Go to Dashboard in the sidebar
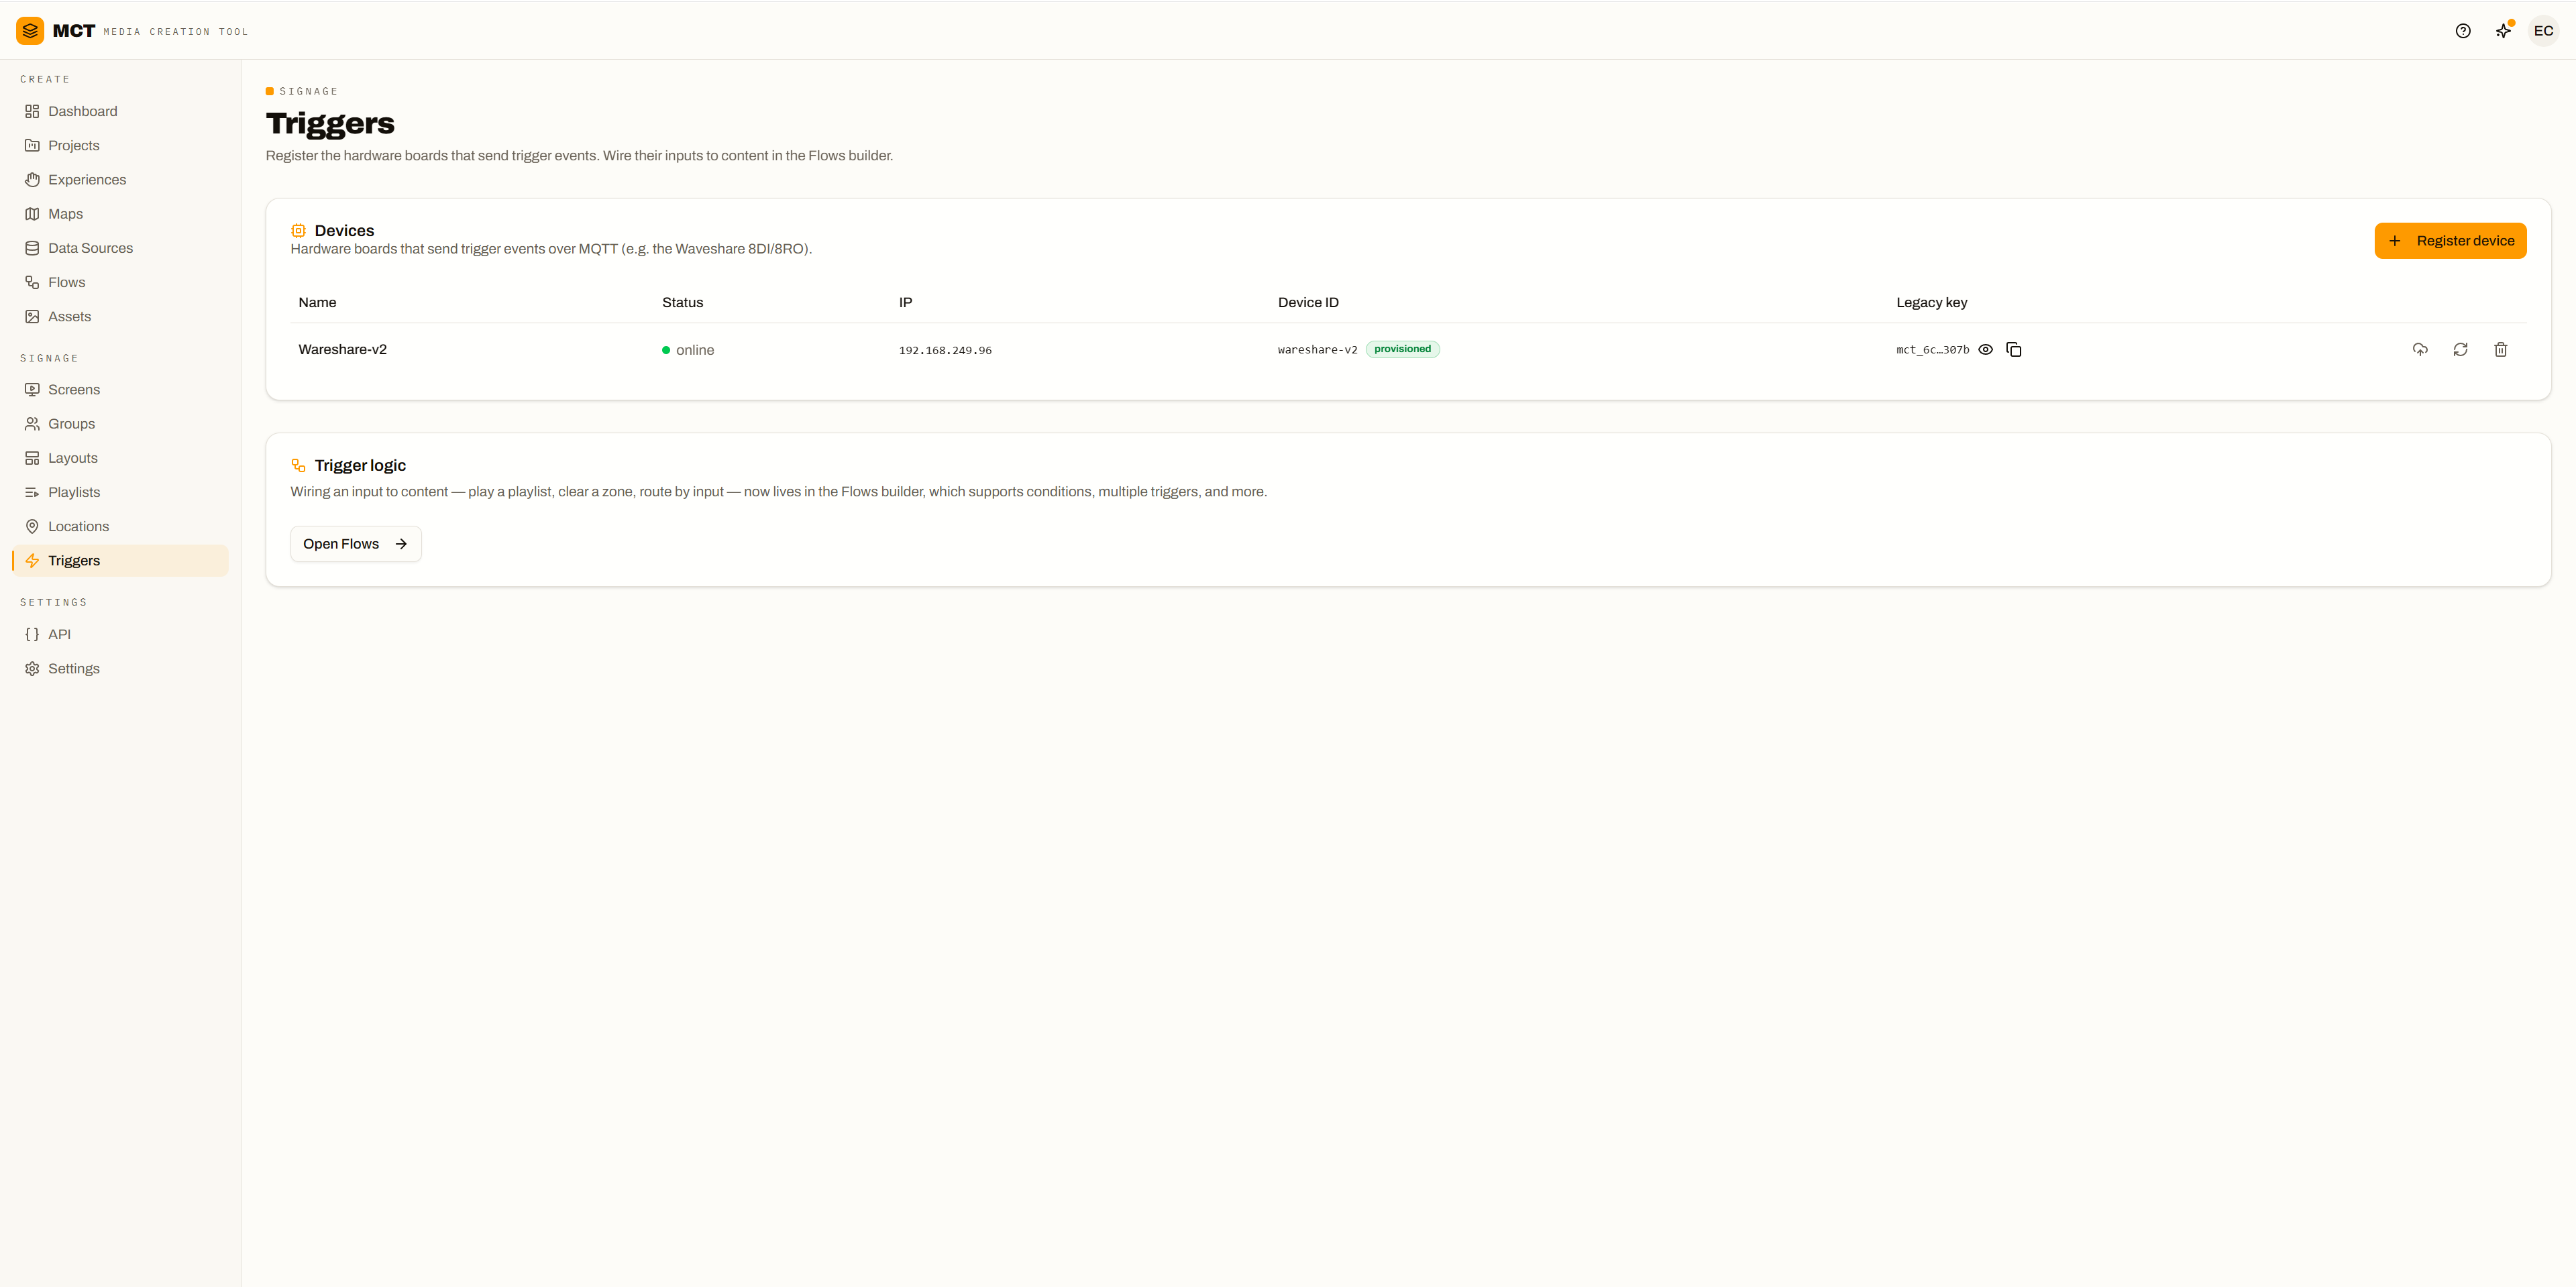 pyautogui.click(x=120, y=111)
